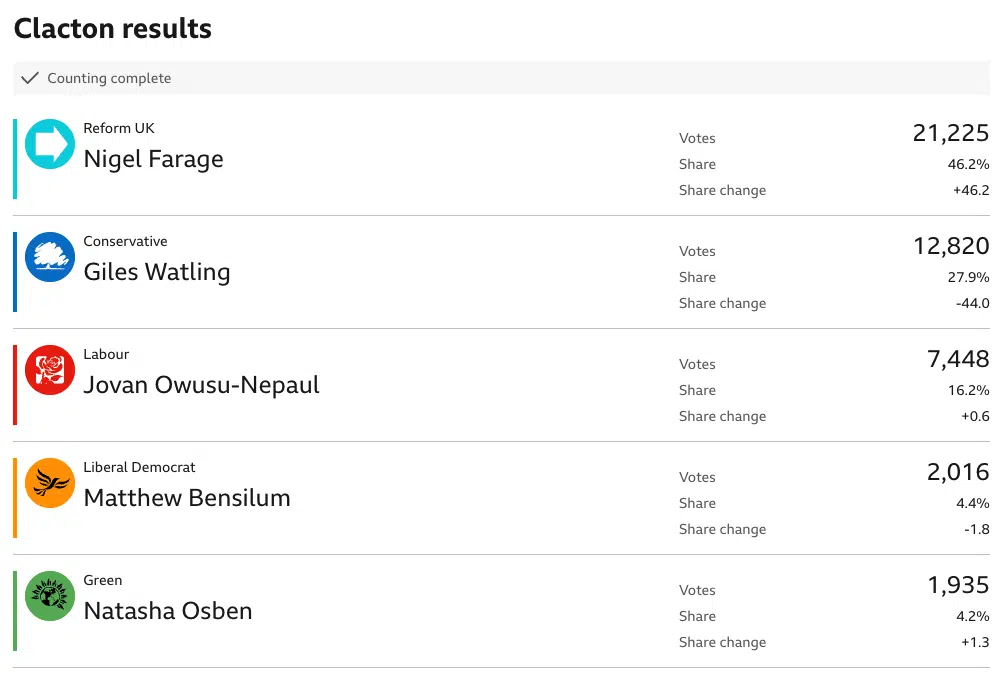
Task: Click the Liberal Democrat party label
Action: 140,468
